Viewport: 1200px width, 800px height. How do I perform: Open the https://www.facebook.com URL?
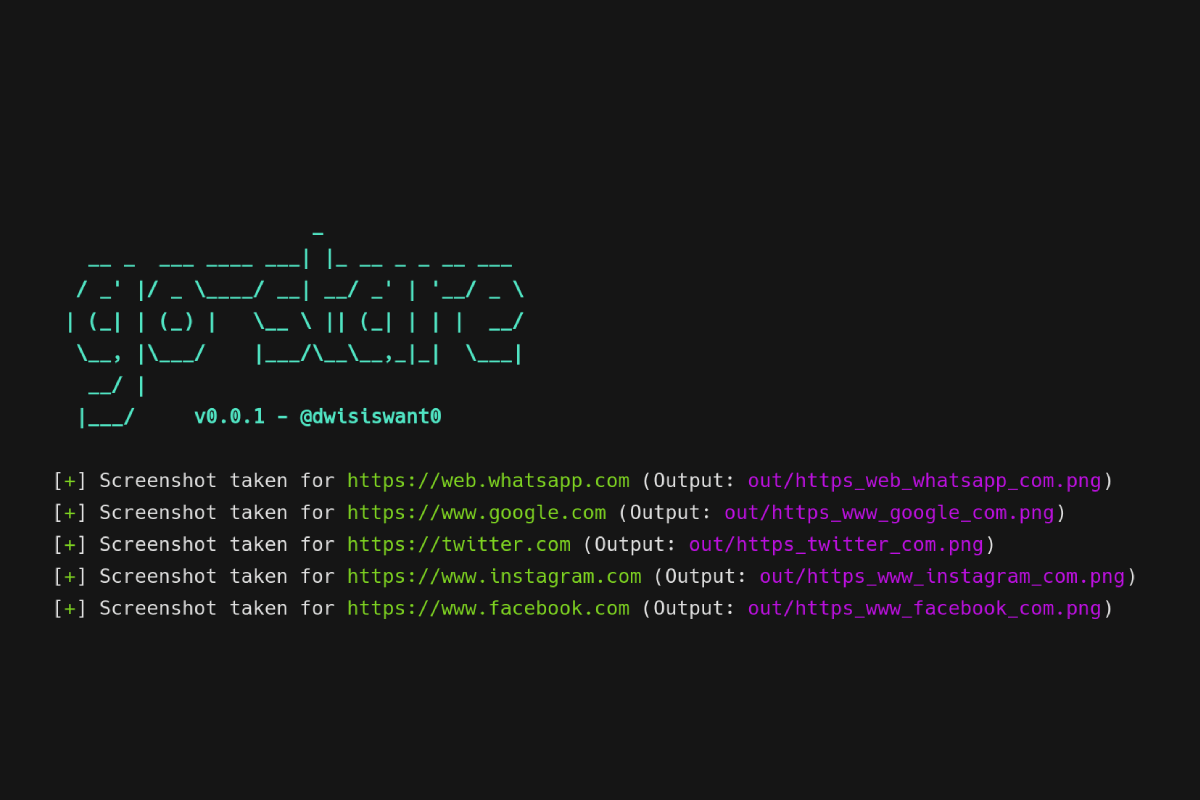[488, 609]
